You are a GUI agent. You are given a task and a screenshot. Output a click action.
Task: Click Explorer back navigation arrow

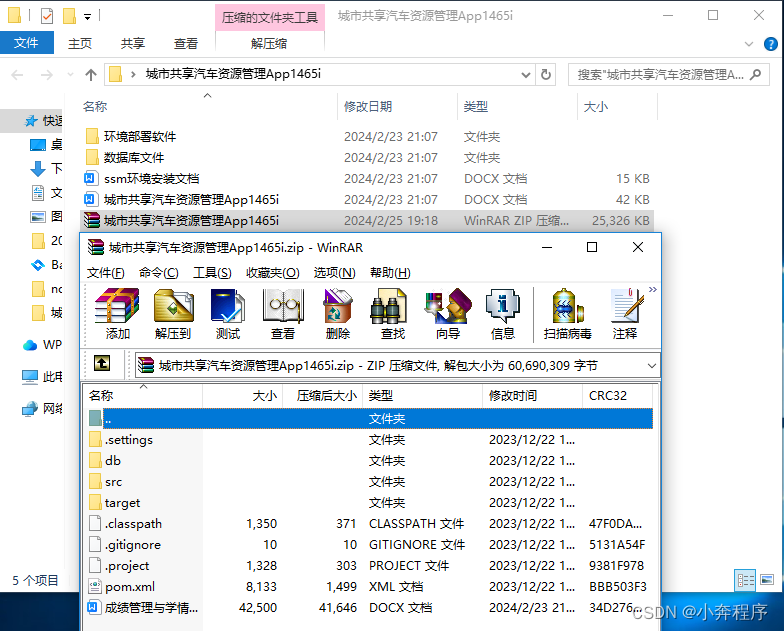pos(18,75)
